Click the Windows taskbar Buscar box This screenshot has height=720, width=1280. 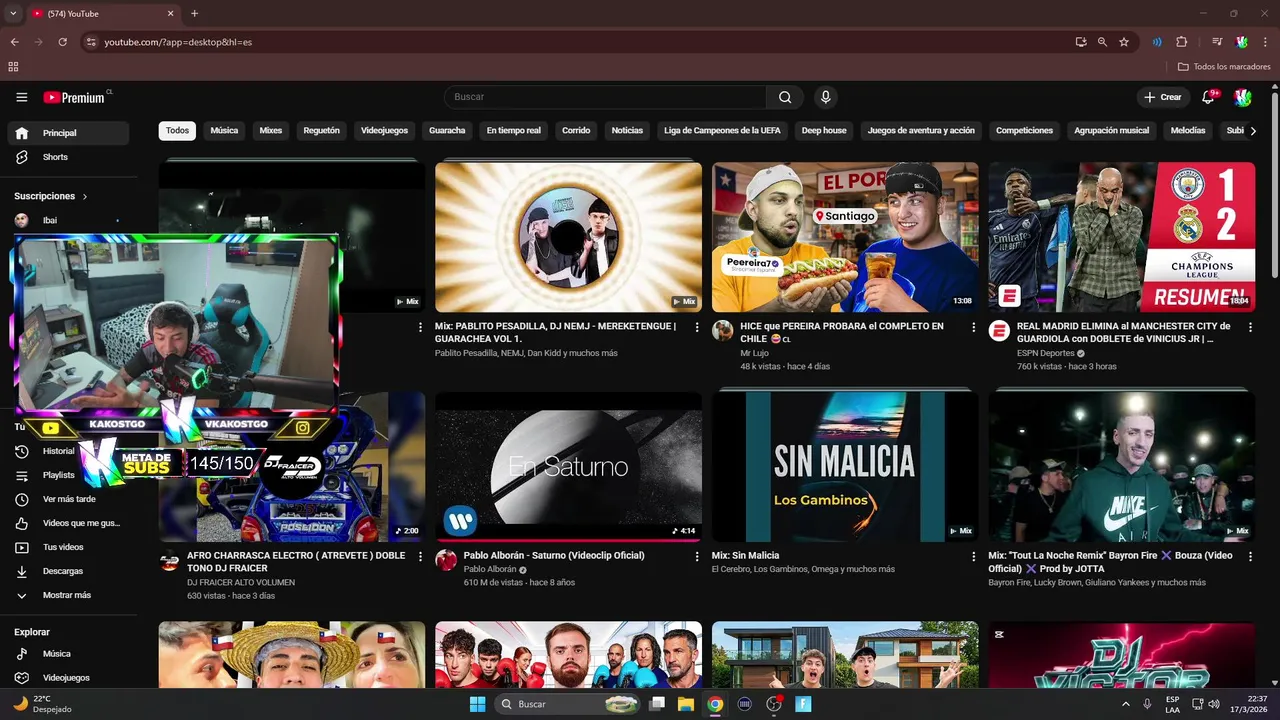tap(568, 704)
